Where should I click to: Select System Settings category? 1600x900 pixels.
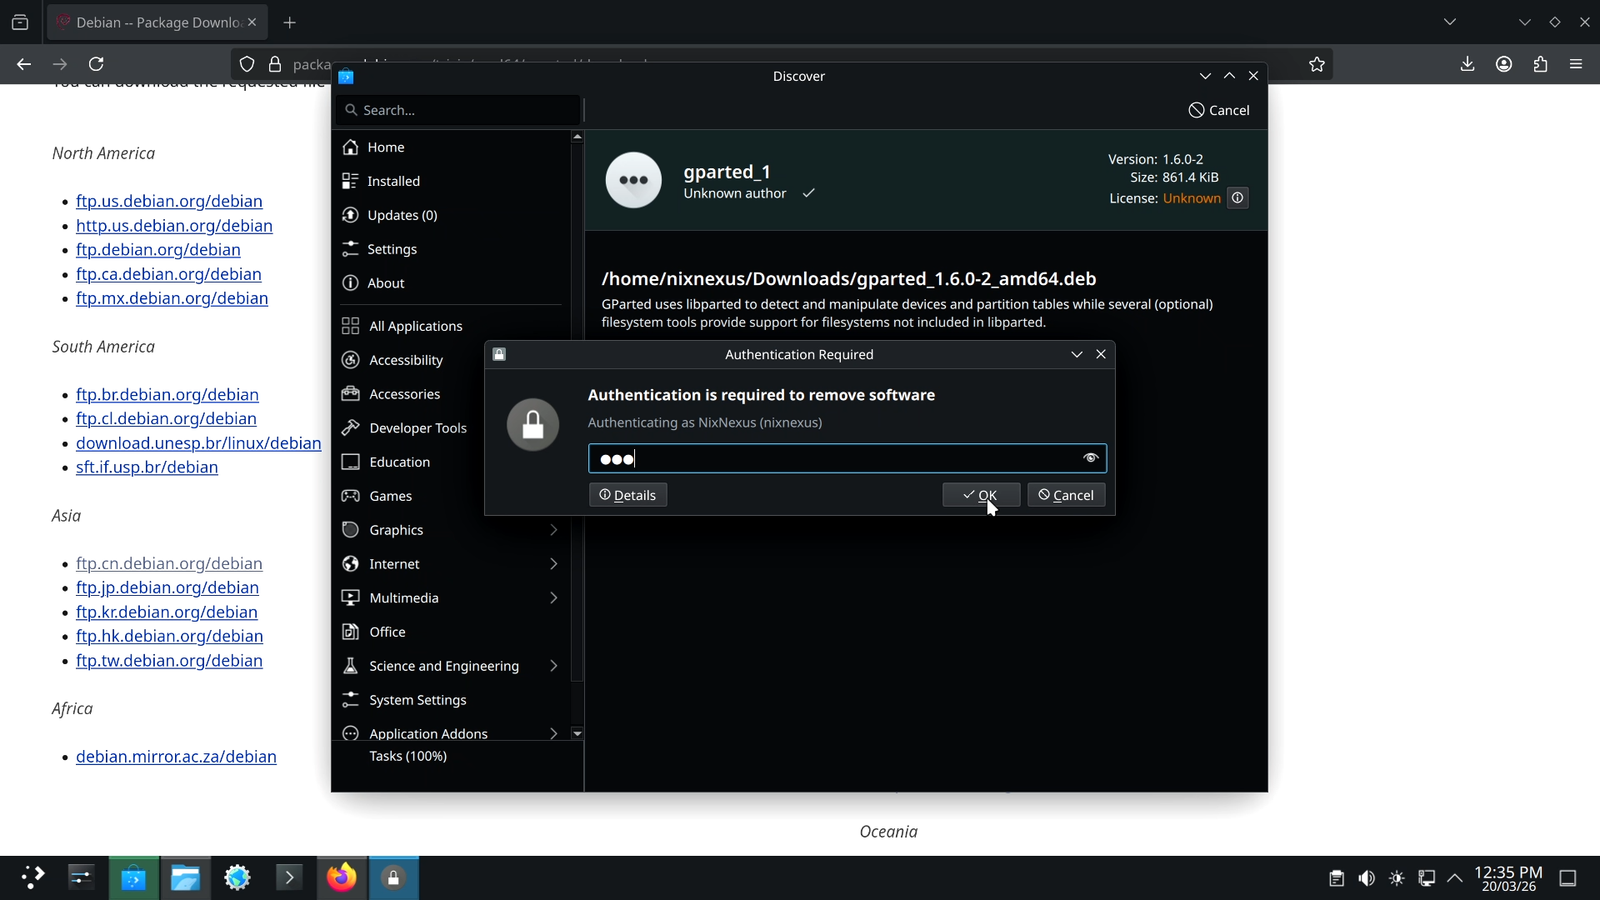451,700
